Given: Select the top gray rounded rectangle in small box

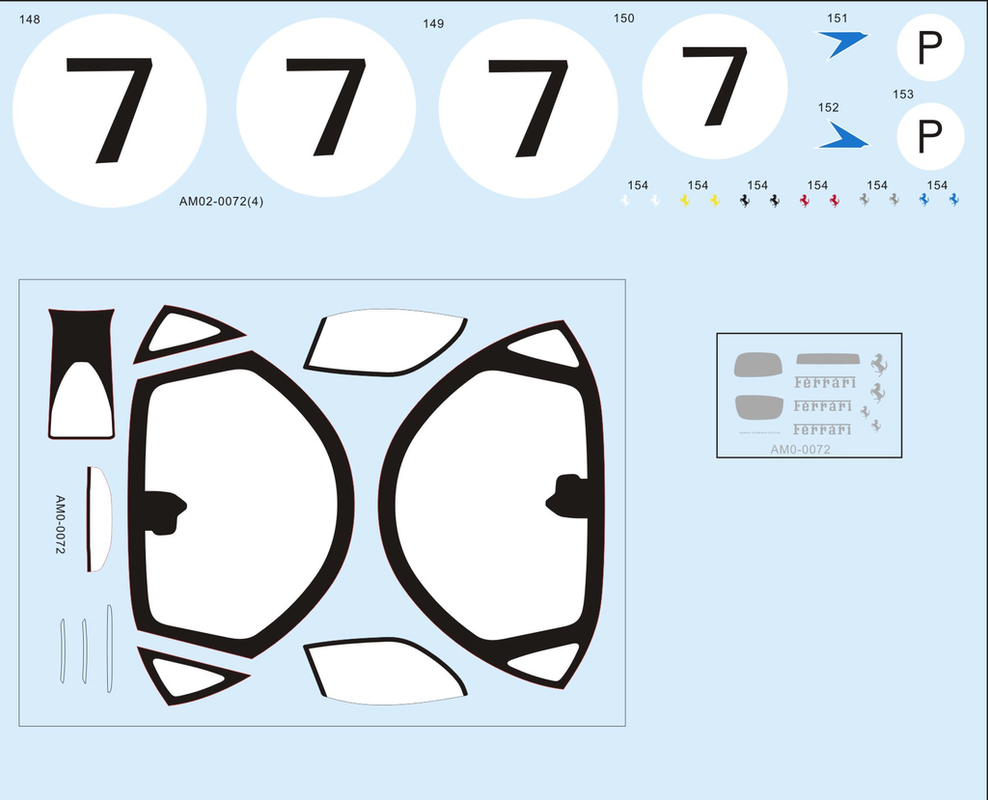Looking at the screenshot, I should pyautogui.click(x=758, y=364).
